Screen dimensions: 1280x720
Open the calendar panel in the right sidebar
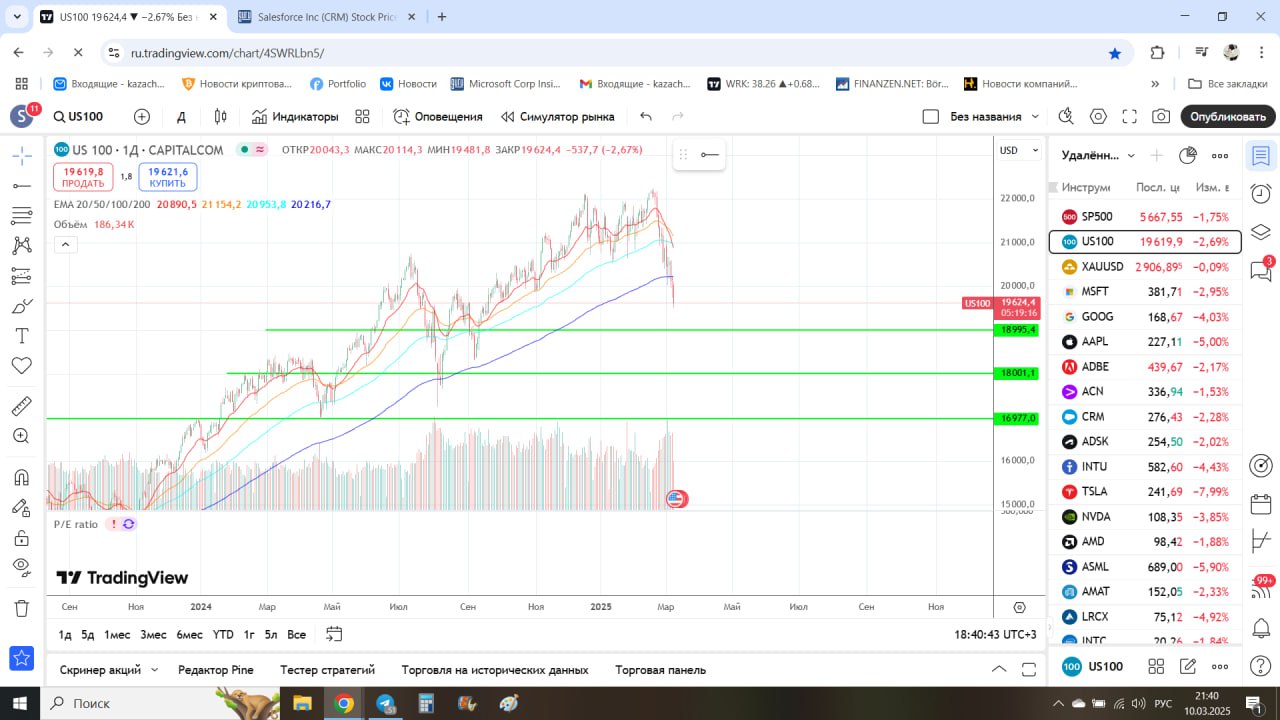1261,504
